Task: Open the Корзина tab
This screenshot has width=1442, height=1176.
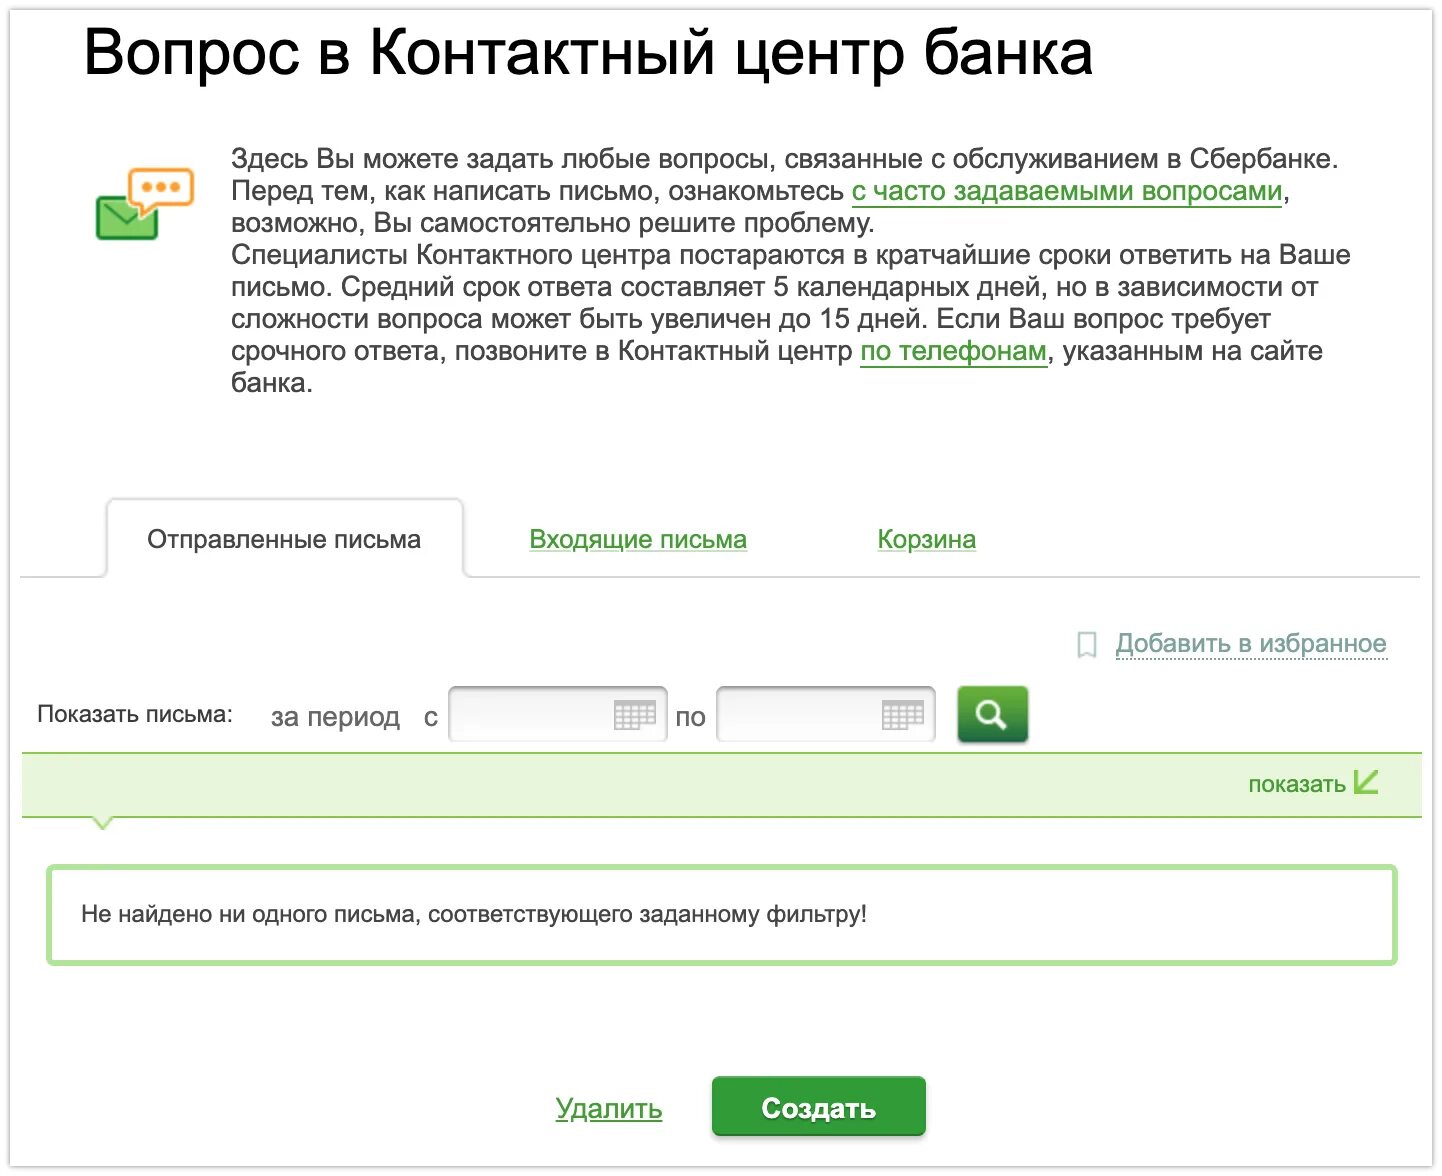Action: [x=926, y=539]
